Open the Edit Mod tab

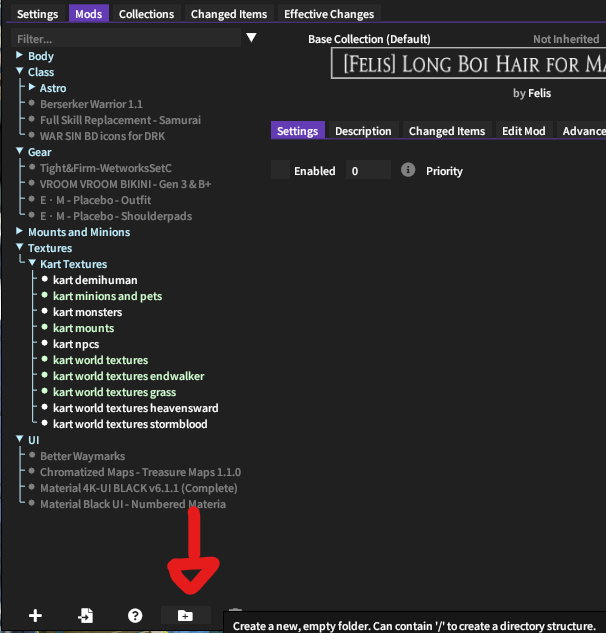(x=524, y=131)
